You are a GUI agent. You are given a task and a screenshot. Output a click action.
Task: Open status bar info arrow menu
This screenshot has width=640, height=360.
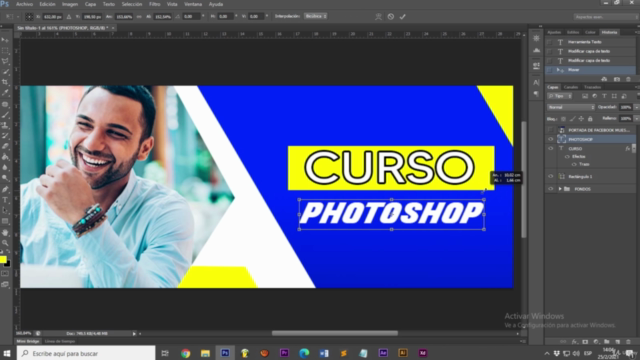134,334
